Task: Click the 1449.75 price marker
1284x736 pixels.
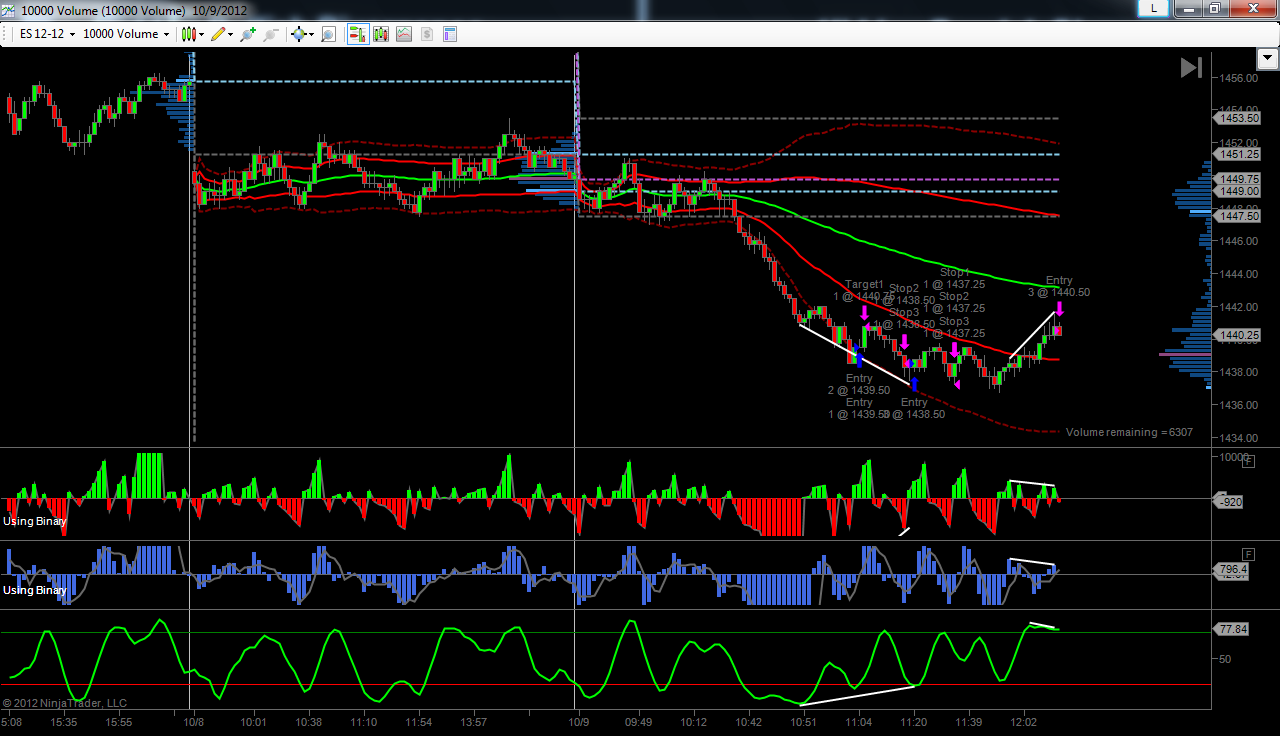Action: coord(1237,179)
